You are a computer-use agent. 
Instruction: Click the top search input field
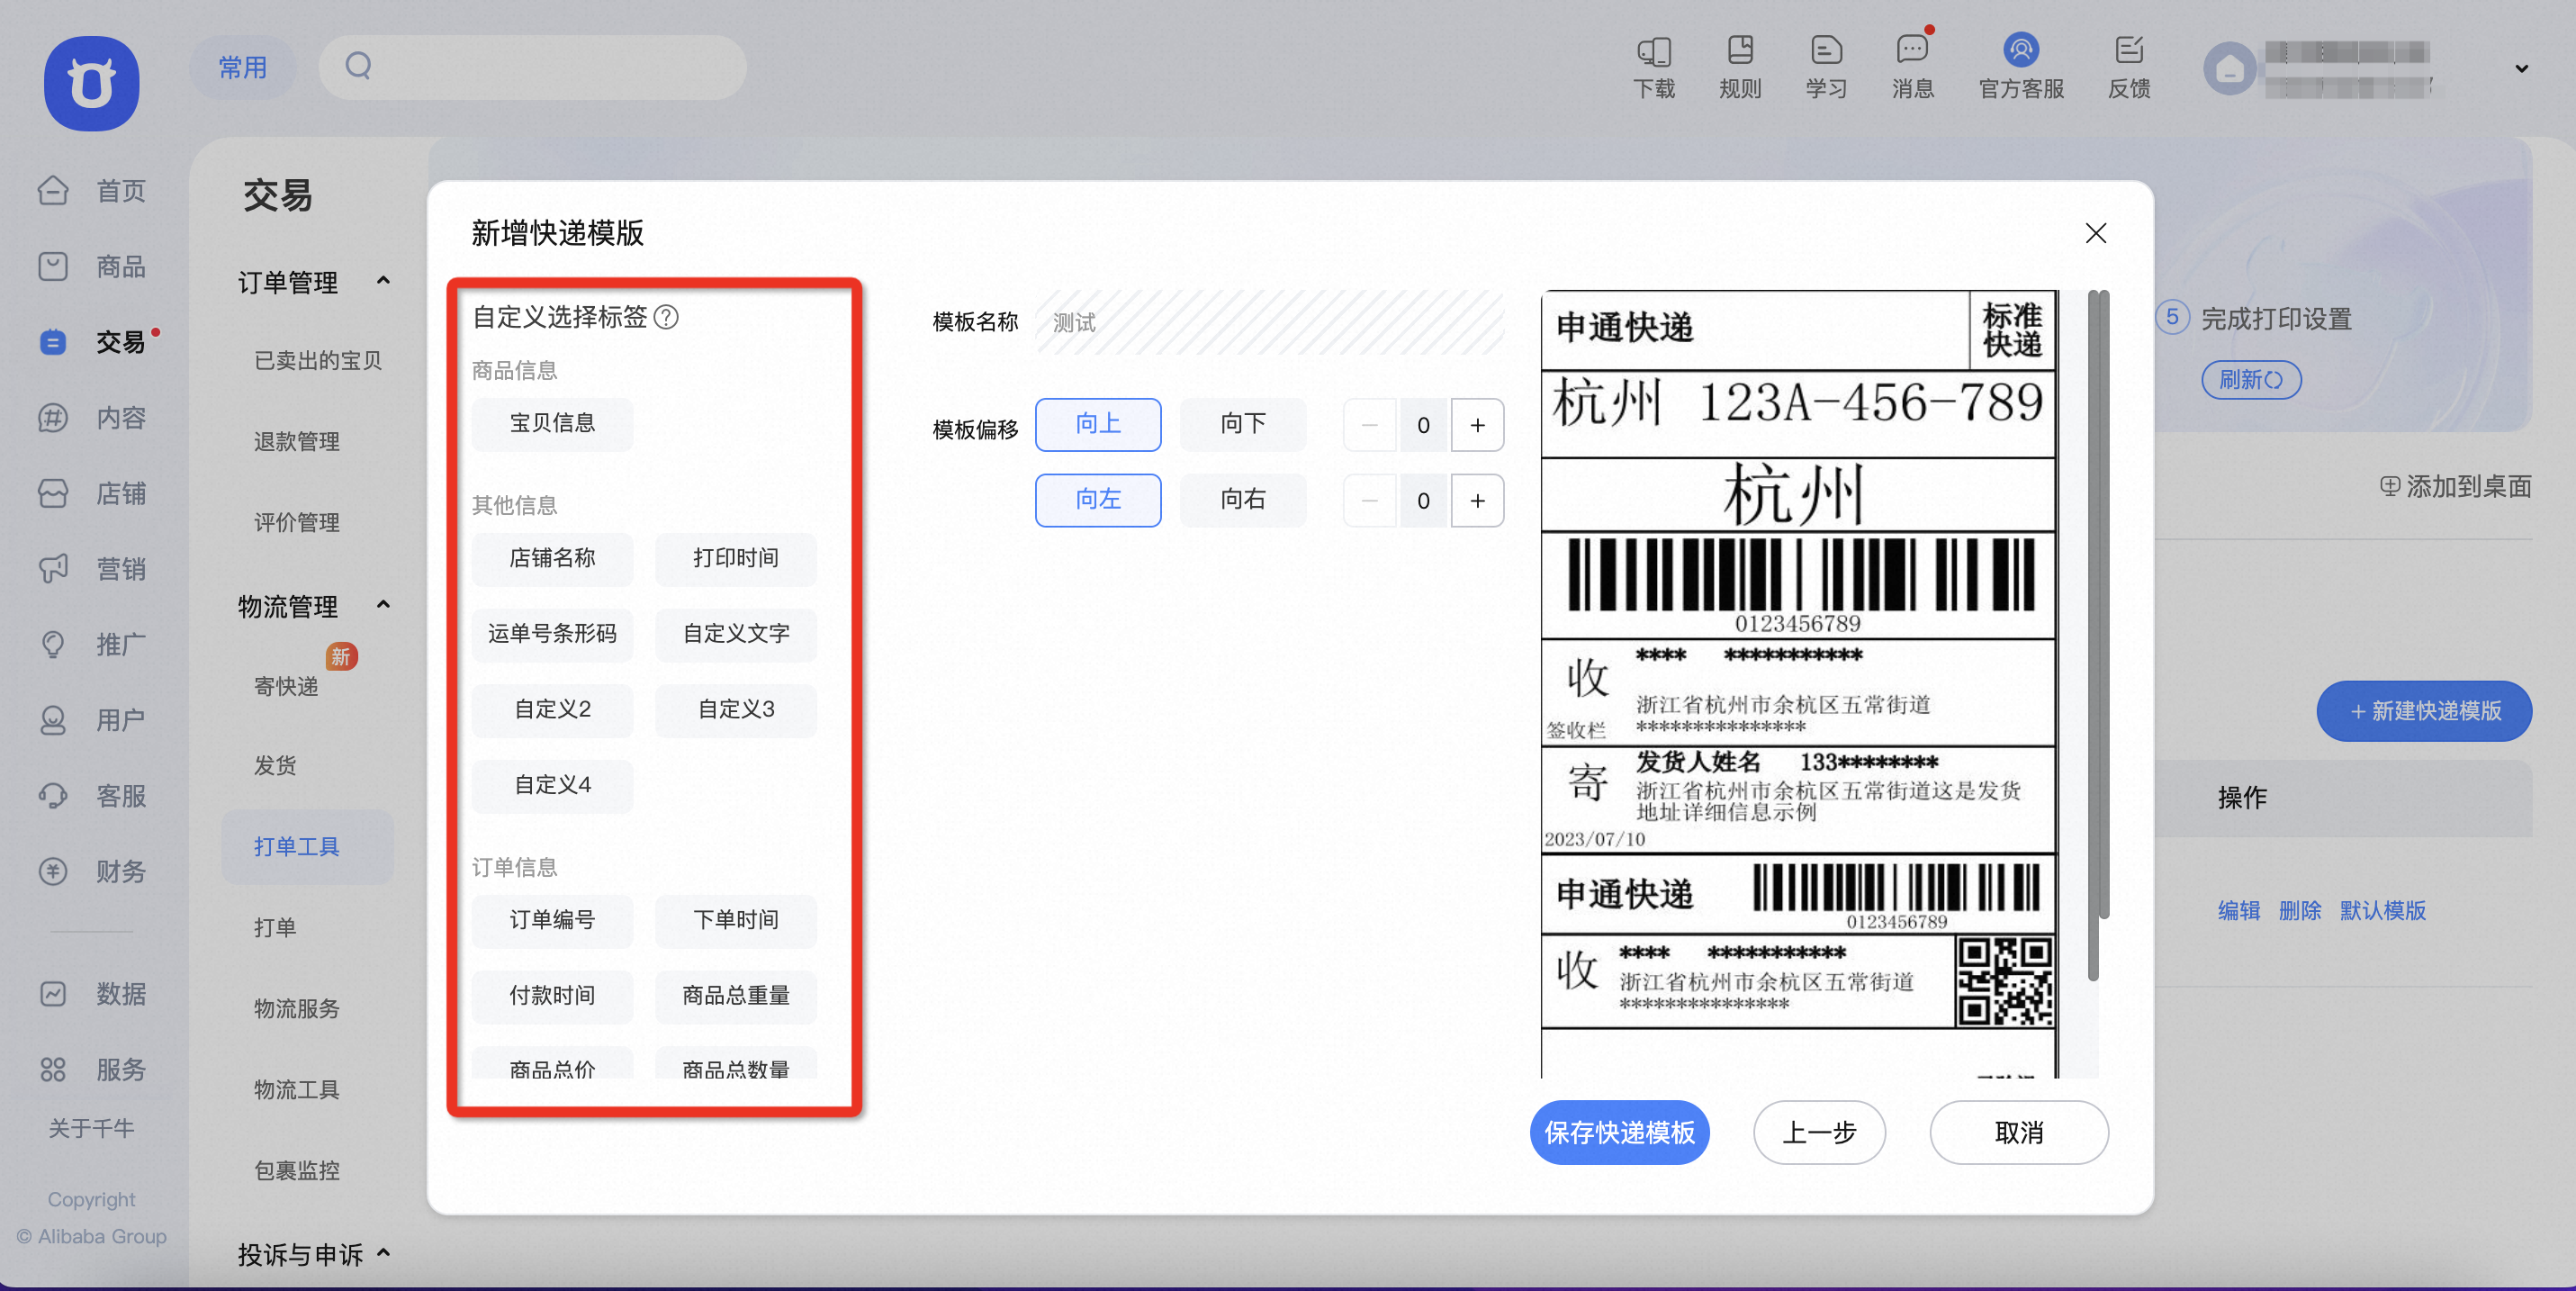533,67
